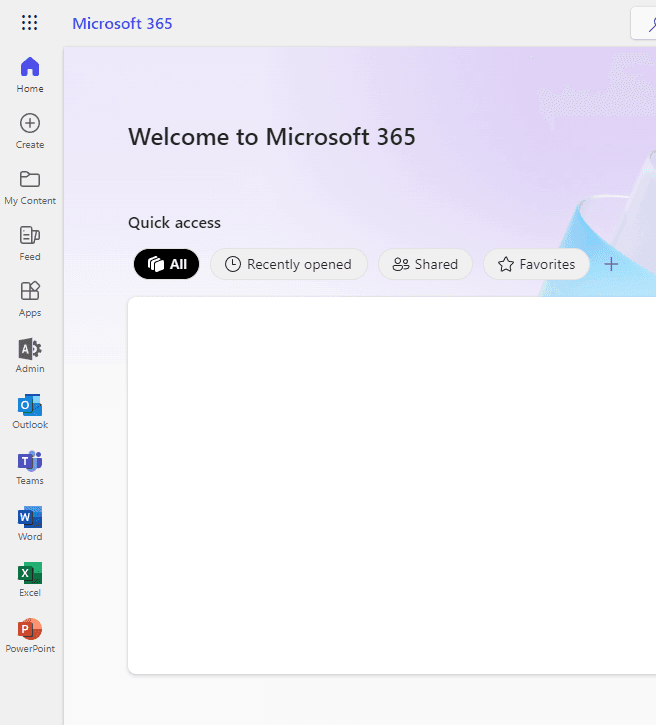This screenshot has height=725, width=656.
Task: Add a new quick access filter
Action: (611, 264)
